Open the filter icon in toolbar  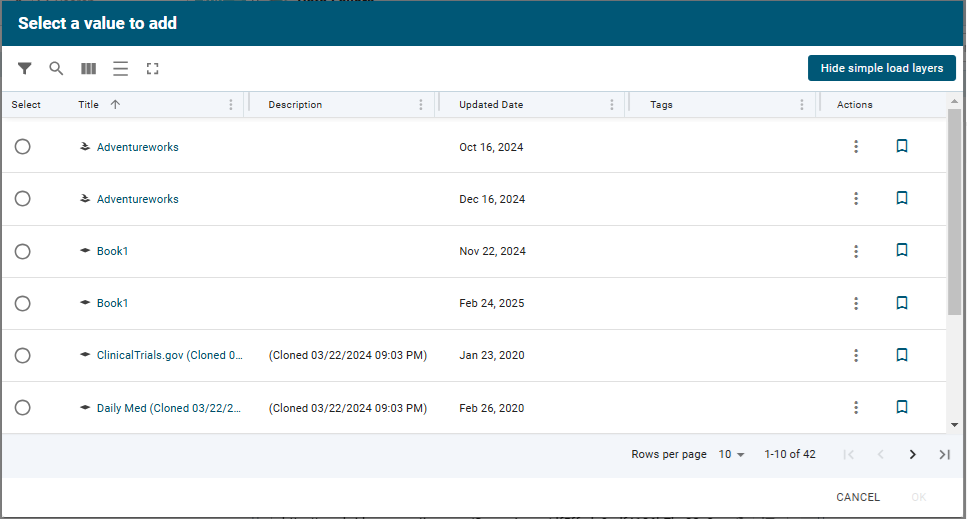coord(25,69)
